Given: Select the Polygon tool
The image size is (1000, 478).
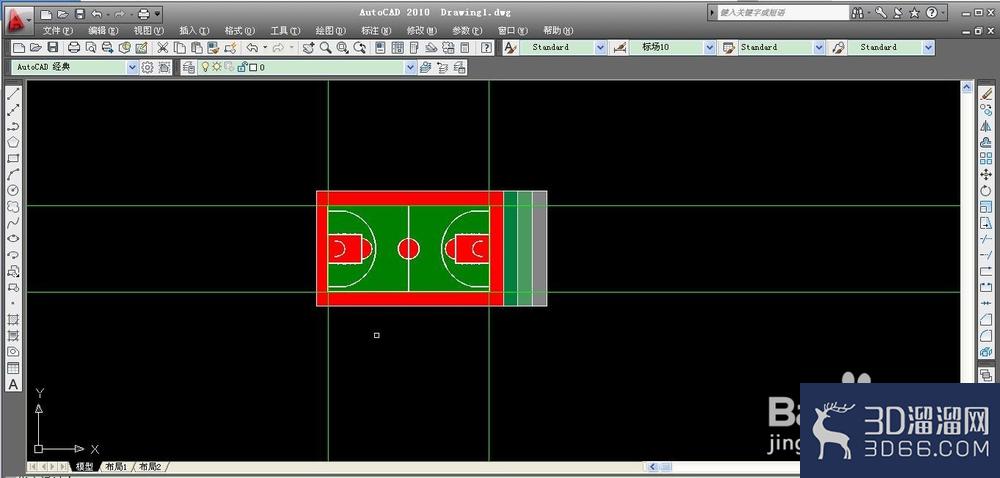Looking at the screenshot, I should coord(13,142).
